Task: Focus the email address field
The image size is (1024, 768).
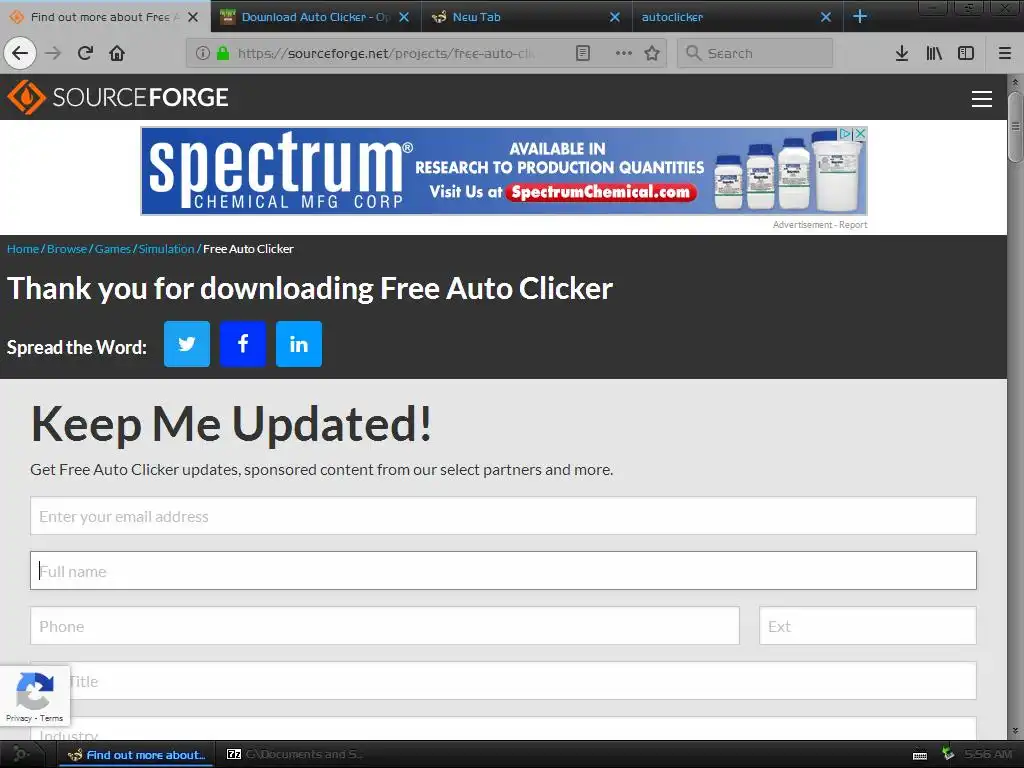Action: [503, 516]
